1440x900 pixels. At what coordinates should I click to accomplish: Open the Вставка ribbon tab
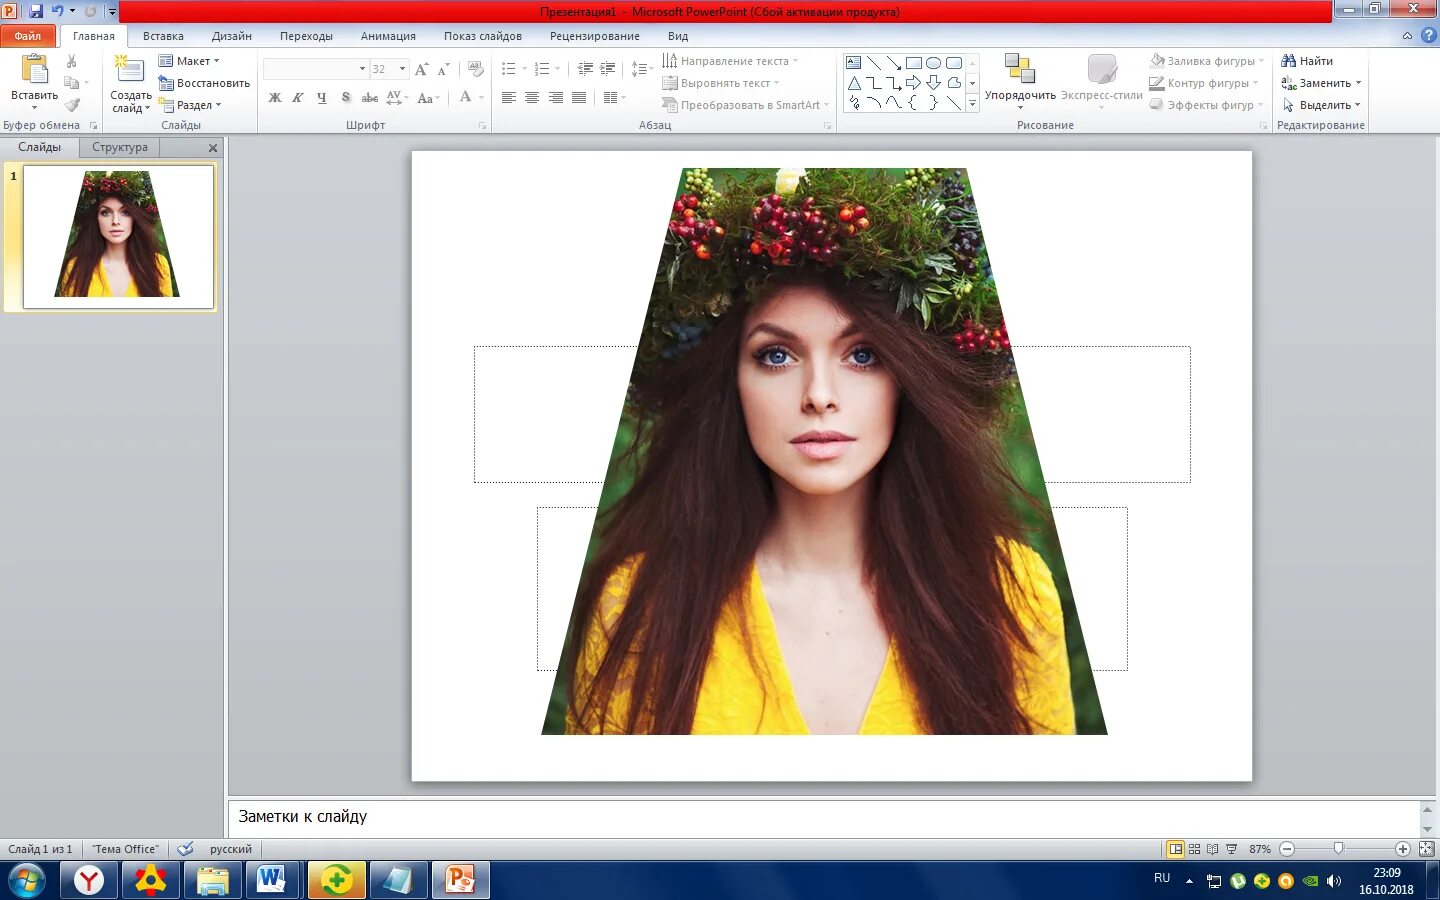(163, 36)
